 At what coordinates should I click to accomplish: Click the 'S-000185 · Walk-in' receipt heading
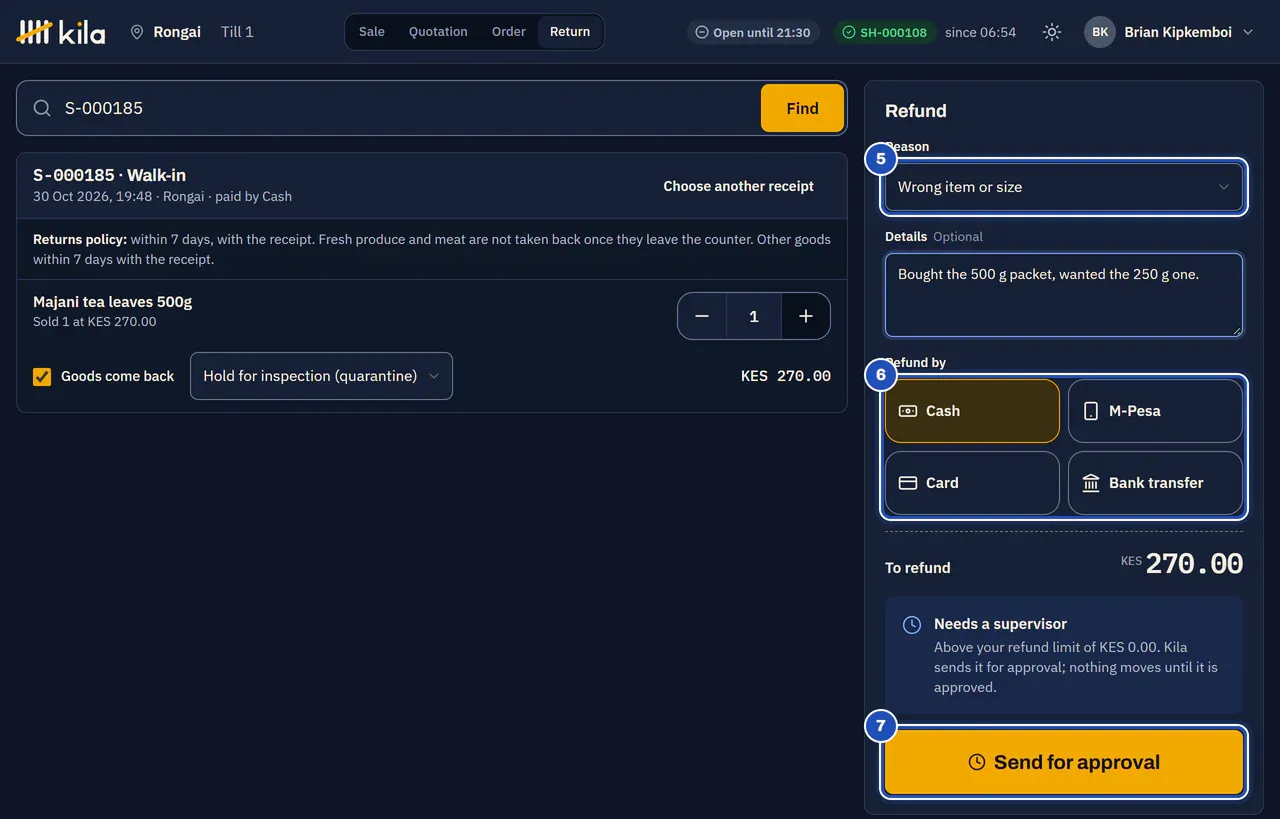click(110, 175)
